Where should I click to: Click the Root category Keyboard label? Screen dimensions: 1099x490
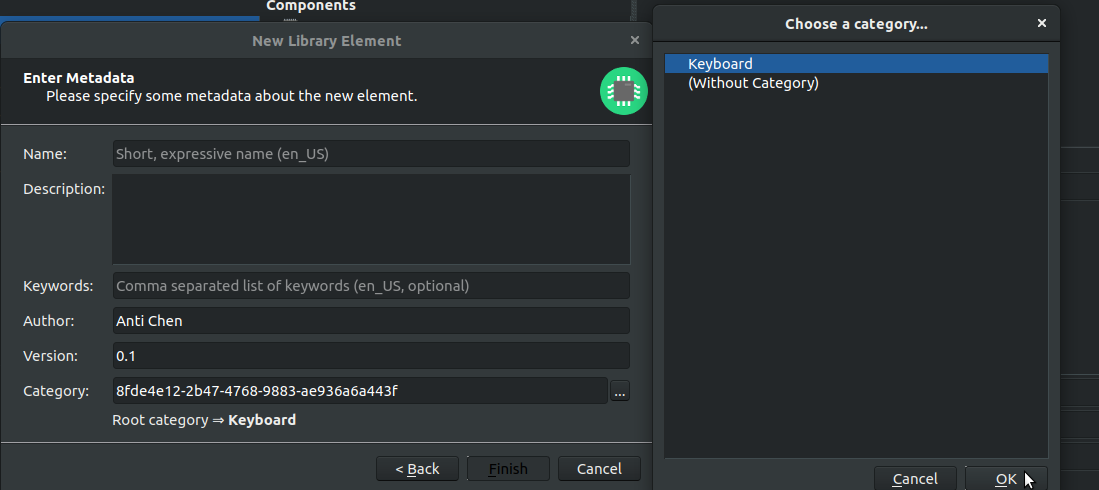coord(204,420)
